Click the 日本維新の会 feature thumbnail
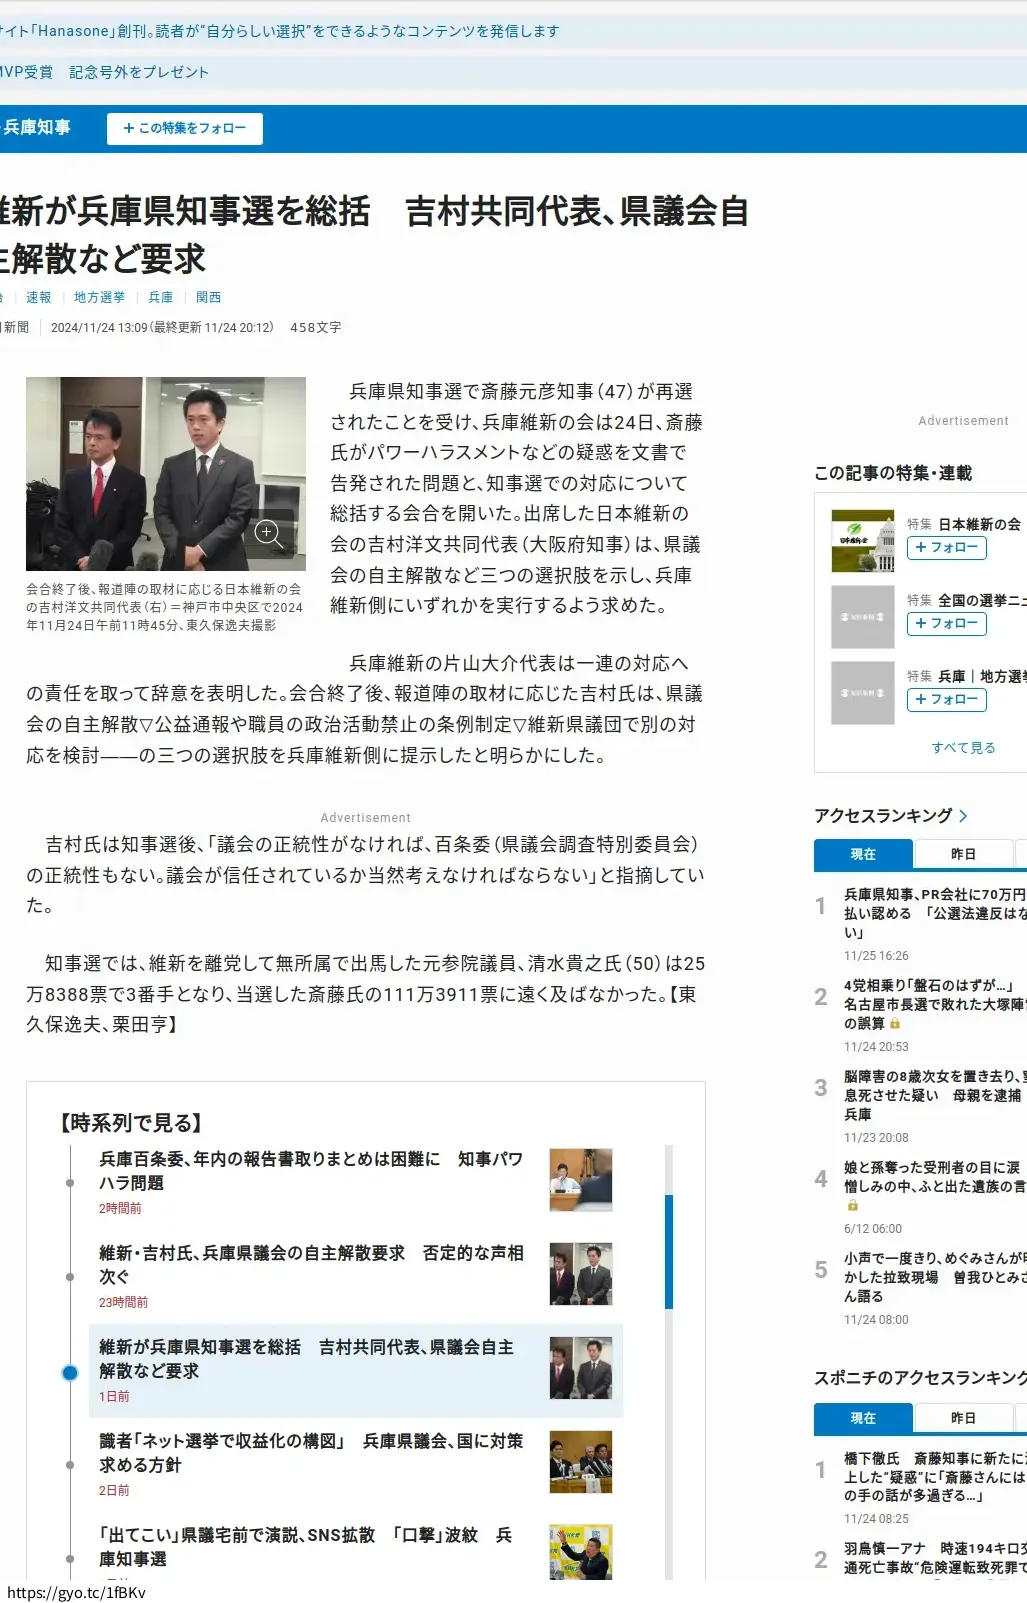The height and width of the screenshot is (1603, 1027). tap(862, 541)
